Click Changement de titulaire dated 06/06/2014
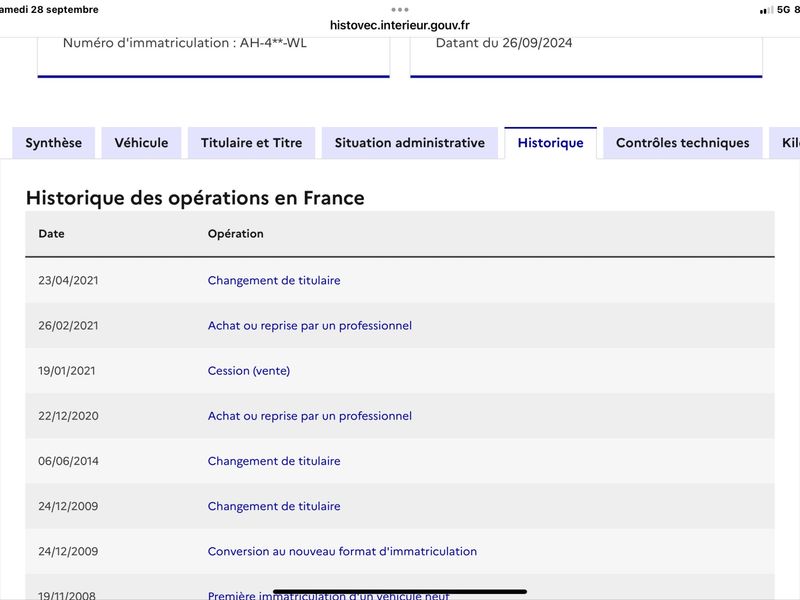The height and width of the screenshot is (600, 800). click(274, 461)
